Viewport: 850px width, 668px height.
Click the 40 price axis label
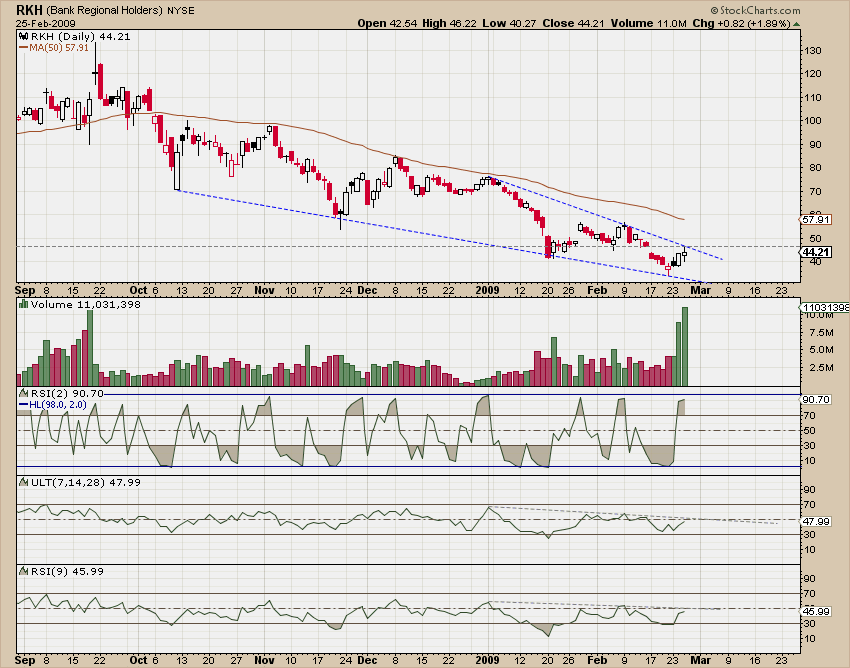click(815, 261)
